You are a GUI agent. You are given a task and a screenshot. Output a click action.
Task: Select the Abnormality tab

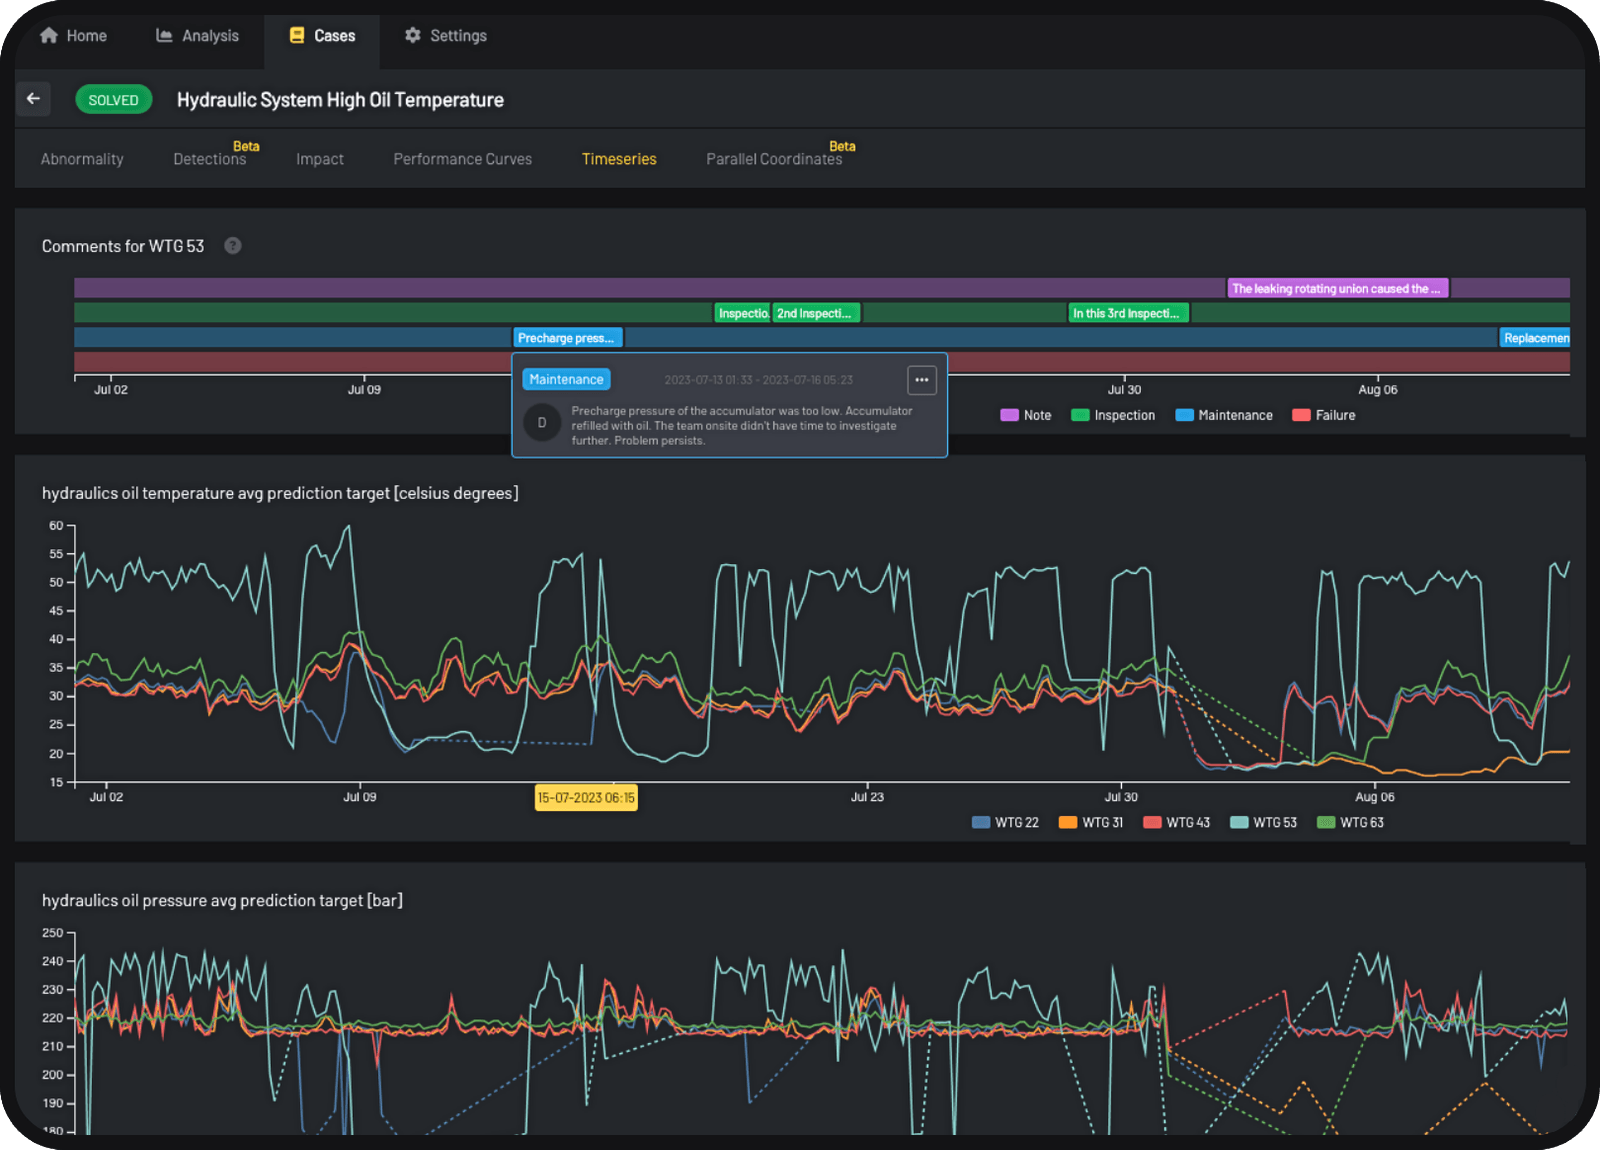point(82,159)
